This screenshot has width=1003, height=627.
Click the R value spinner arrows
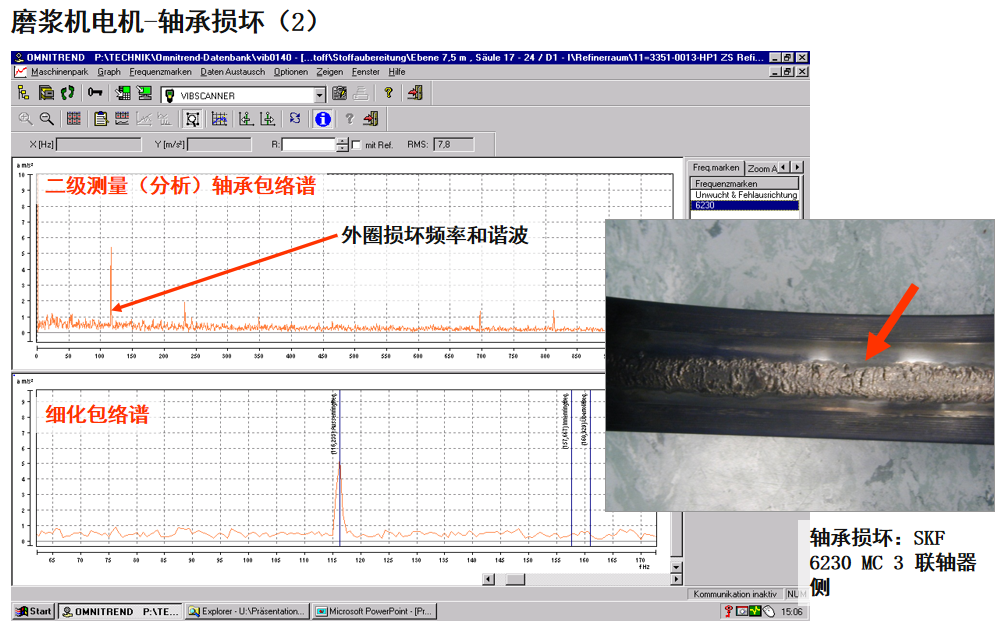pos(342,145)
